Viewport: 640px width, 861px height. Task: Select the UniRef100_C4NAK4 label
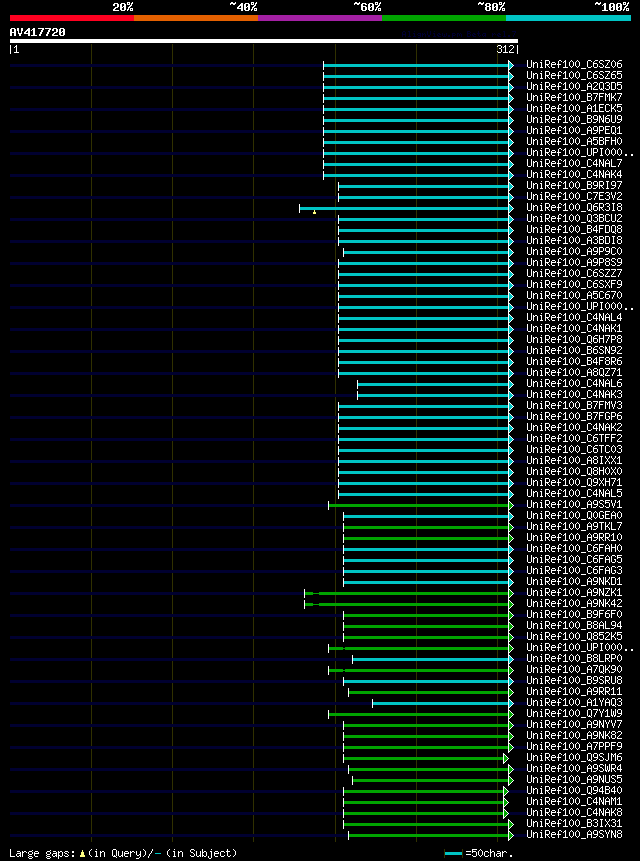[574, 175]
